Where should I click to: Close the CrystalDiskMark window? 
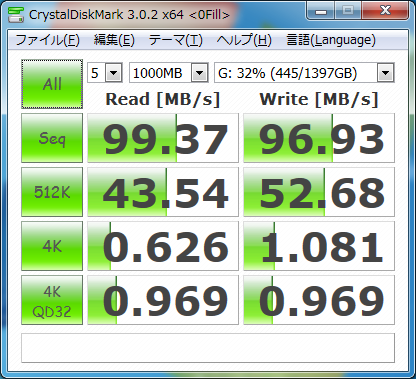[x=385, y=11]
